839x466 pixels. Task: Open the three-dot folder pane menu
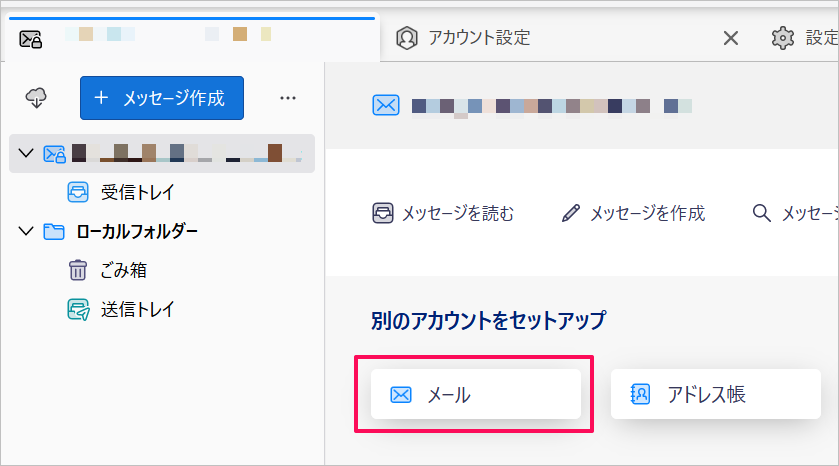tap(288, 98)
